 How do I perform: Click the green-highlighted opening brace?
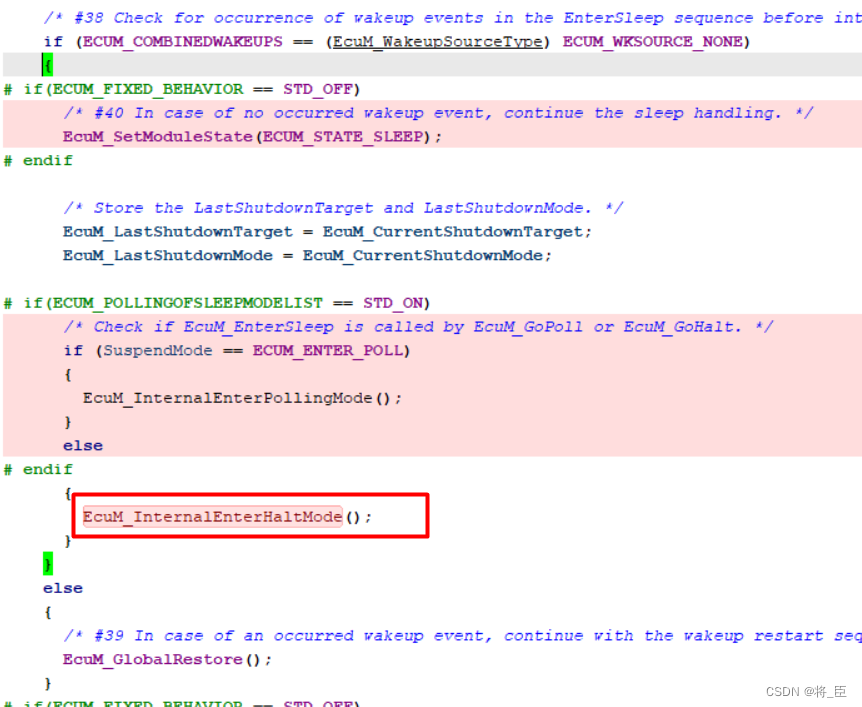click(47, 65)
